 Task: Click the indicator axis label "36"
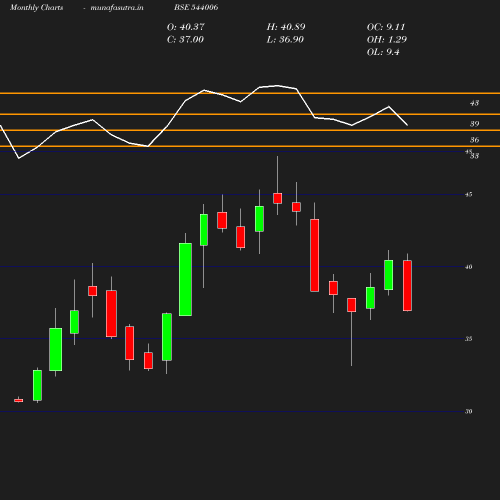click(474, 140)
